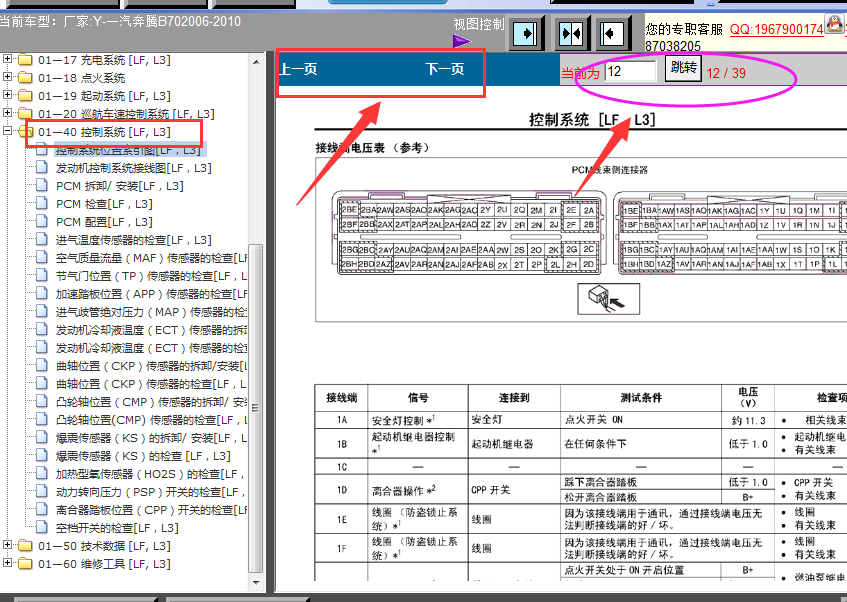Select the 01—50 技术数据 [LF, L3] tree node
The height and width of the screenshot is (602, 847).
point(104,546)
